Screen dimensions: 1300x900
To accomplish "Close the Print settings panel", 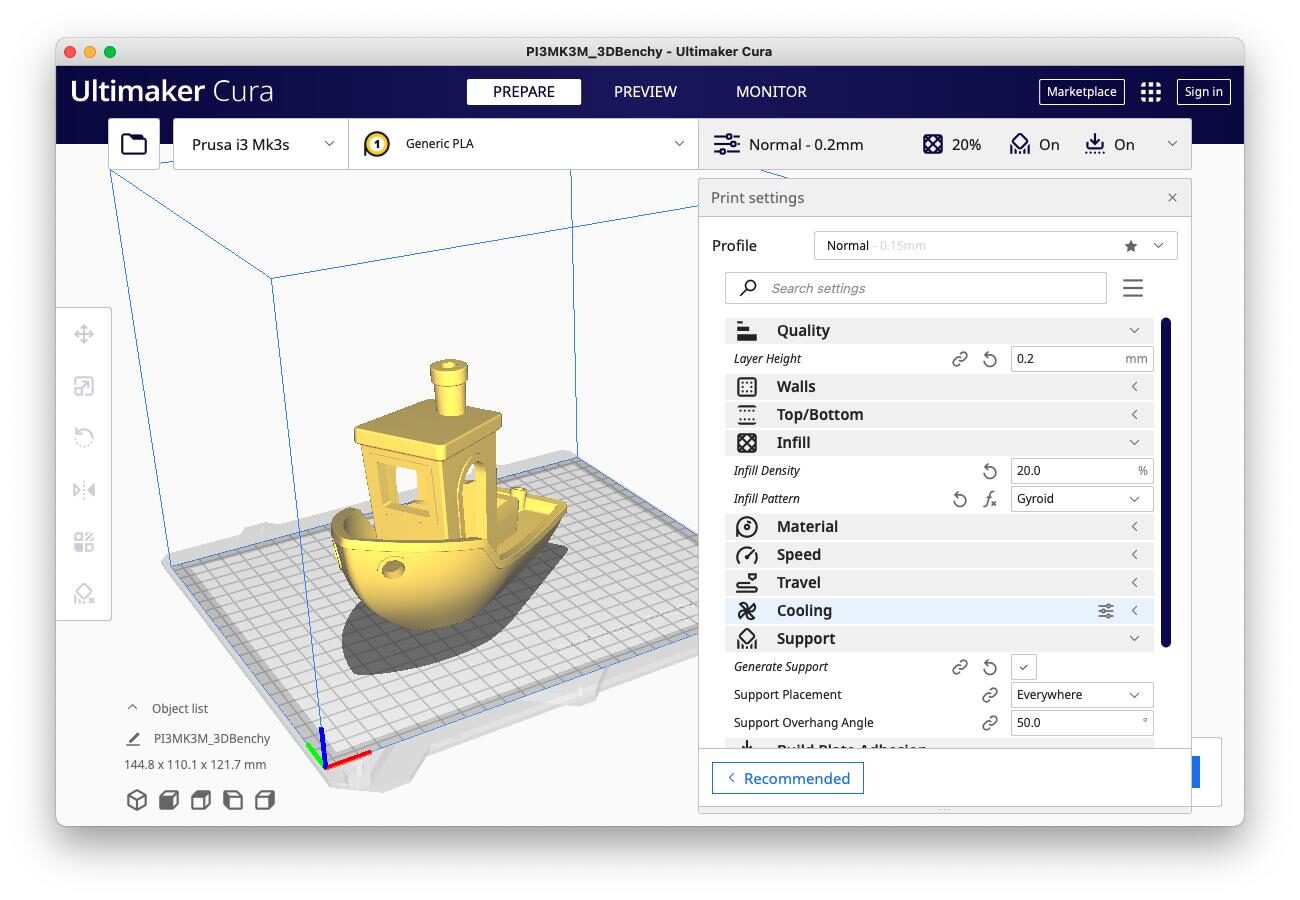I will (x=1172, y=198).
